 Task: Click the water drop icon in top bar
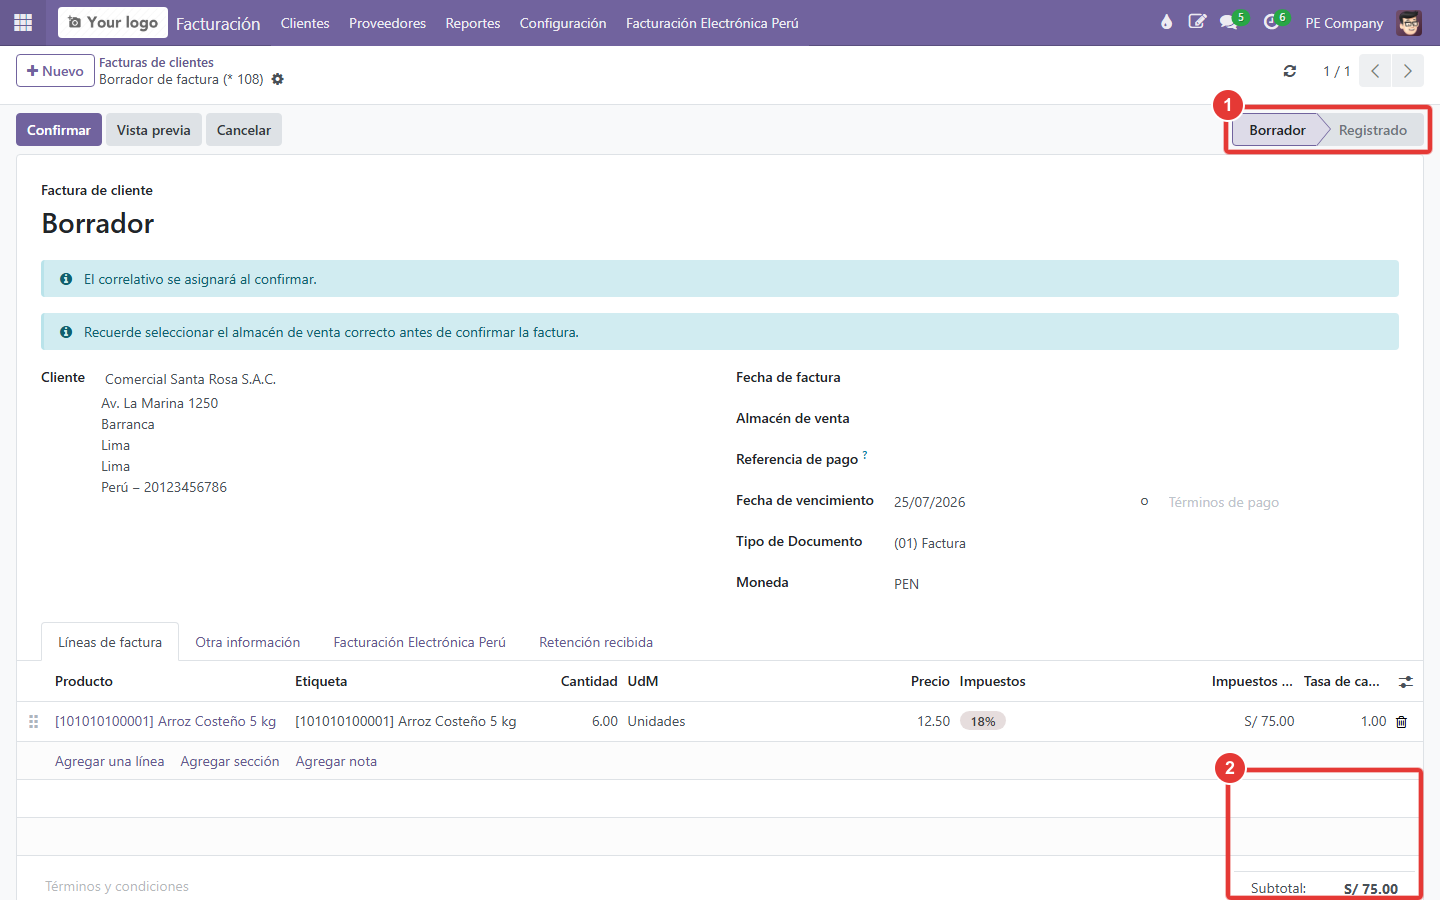click(x=1166, y=22)
